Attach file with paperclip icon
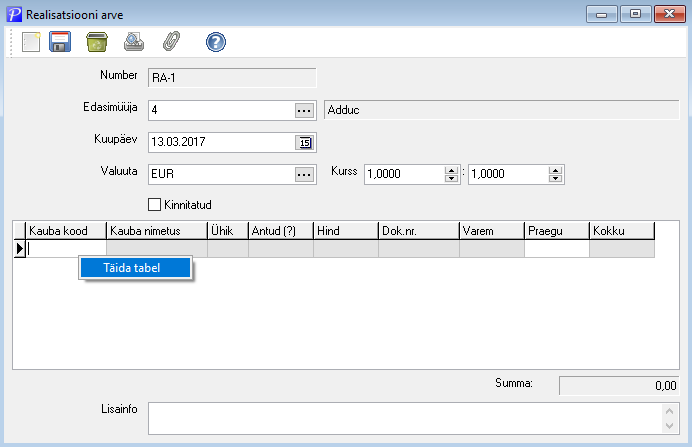Viewport: 692px width, 447px height. [171, 41]
